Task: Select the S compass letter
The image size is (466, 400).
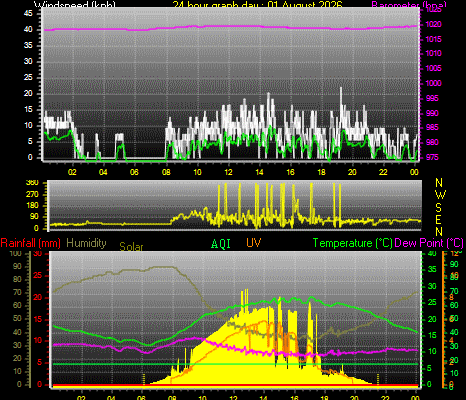Action: pyautogui.click(x=439, y=208)
